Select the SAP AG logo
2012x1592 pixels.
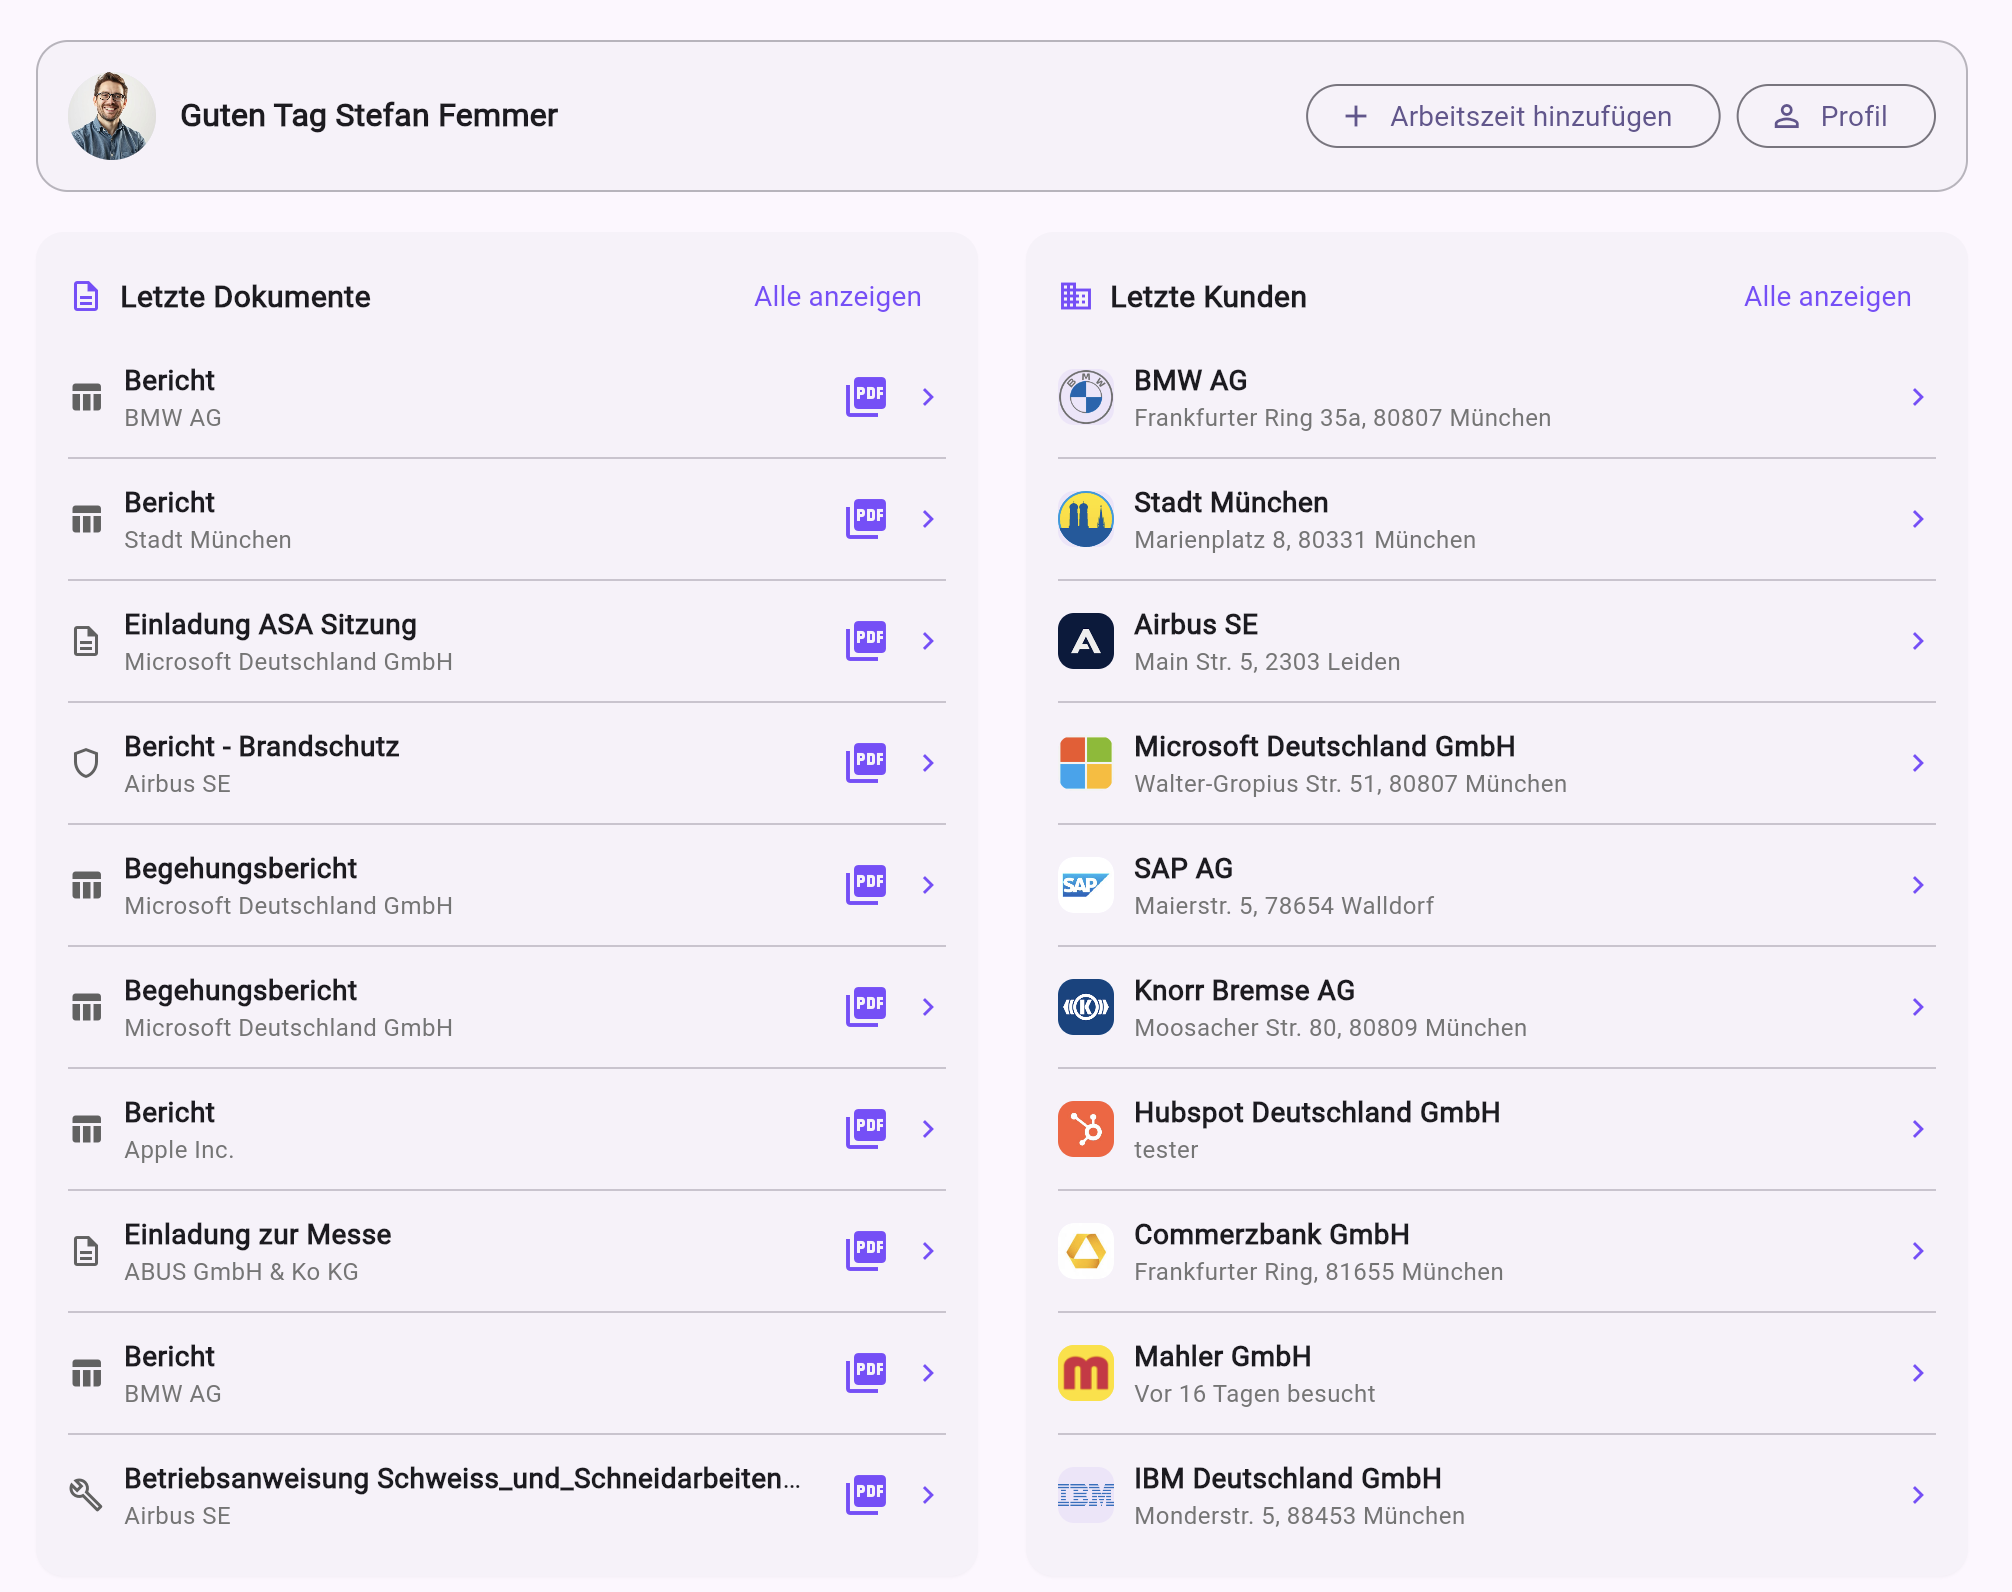tap(1085, 885)
